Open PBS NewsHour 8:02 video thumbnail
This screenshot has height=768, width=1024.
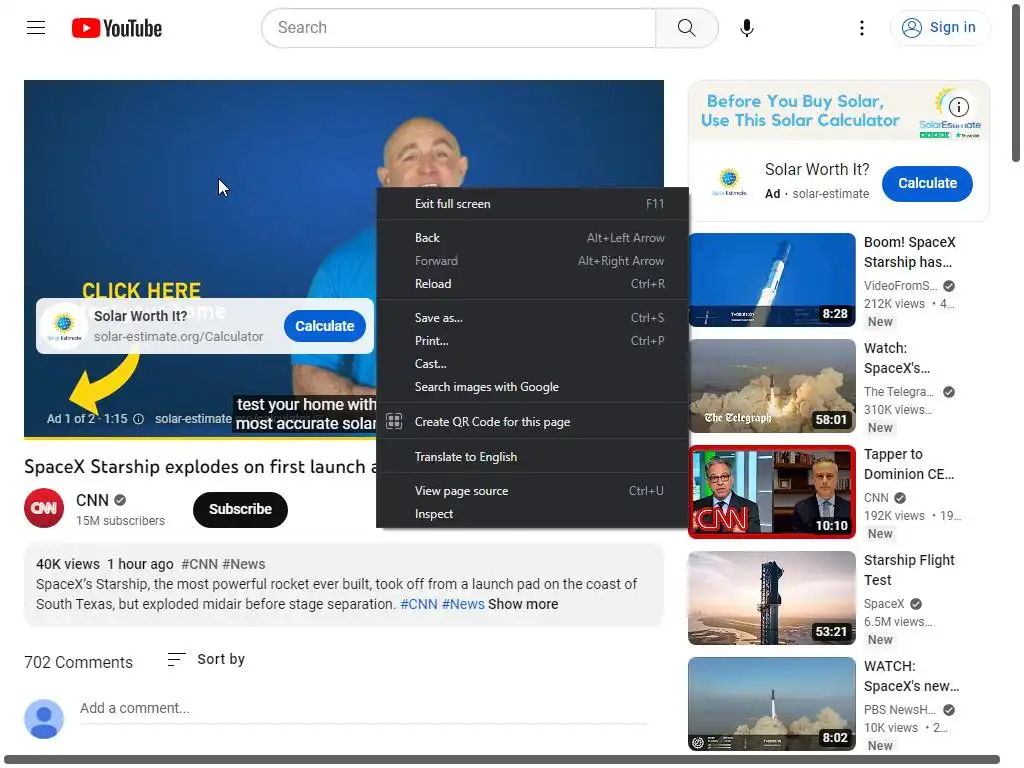pos(772,704)
